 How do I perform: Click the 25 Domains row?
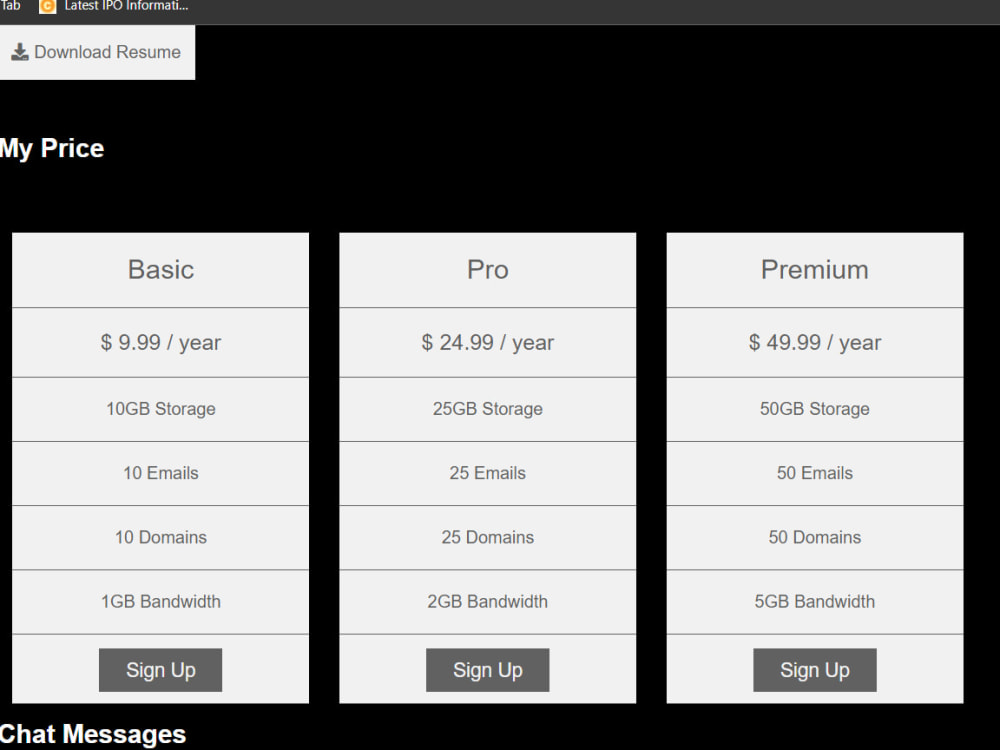[488, 538]
